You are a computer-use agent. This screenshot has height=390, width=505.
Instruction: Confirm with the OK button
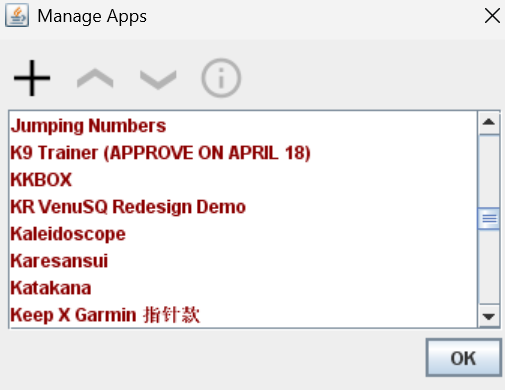pyautogui.click(x=464, y=358)
